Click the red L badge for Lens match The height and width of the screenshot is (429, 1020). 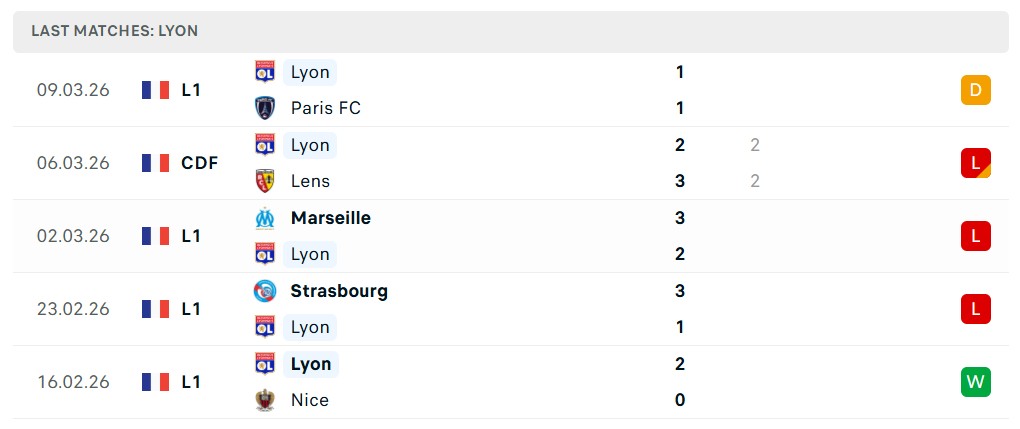(975, 163)
